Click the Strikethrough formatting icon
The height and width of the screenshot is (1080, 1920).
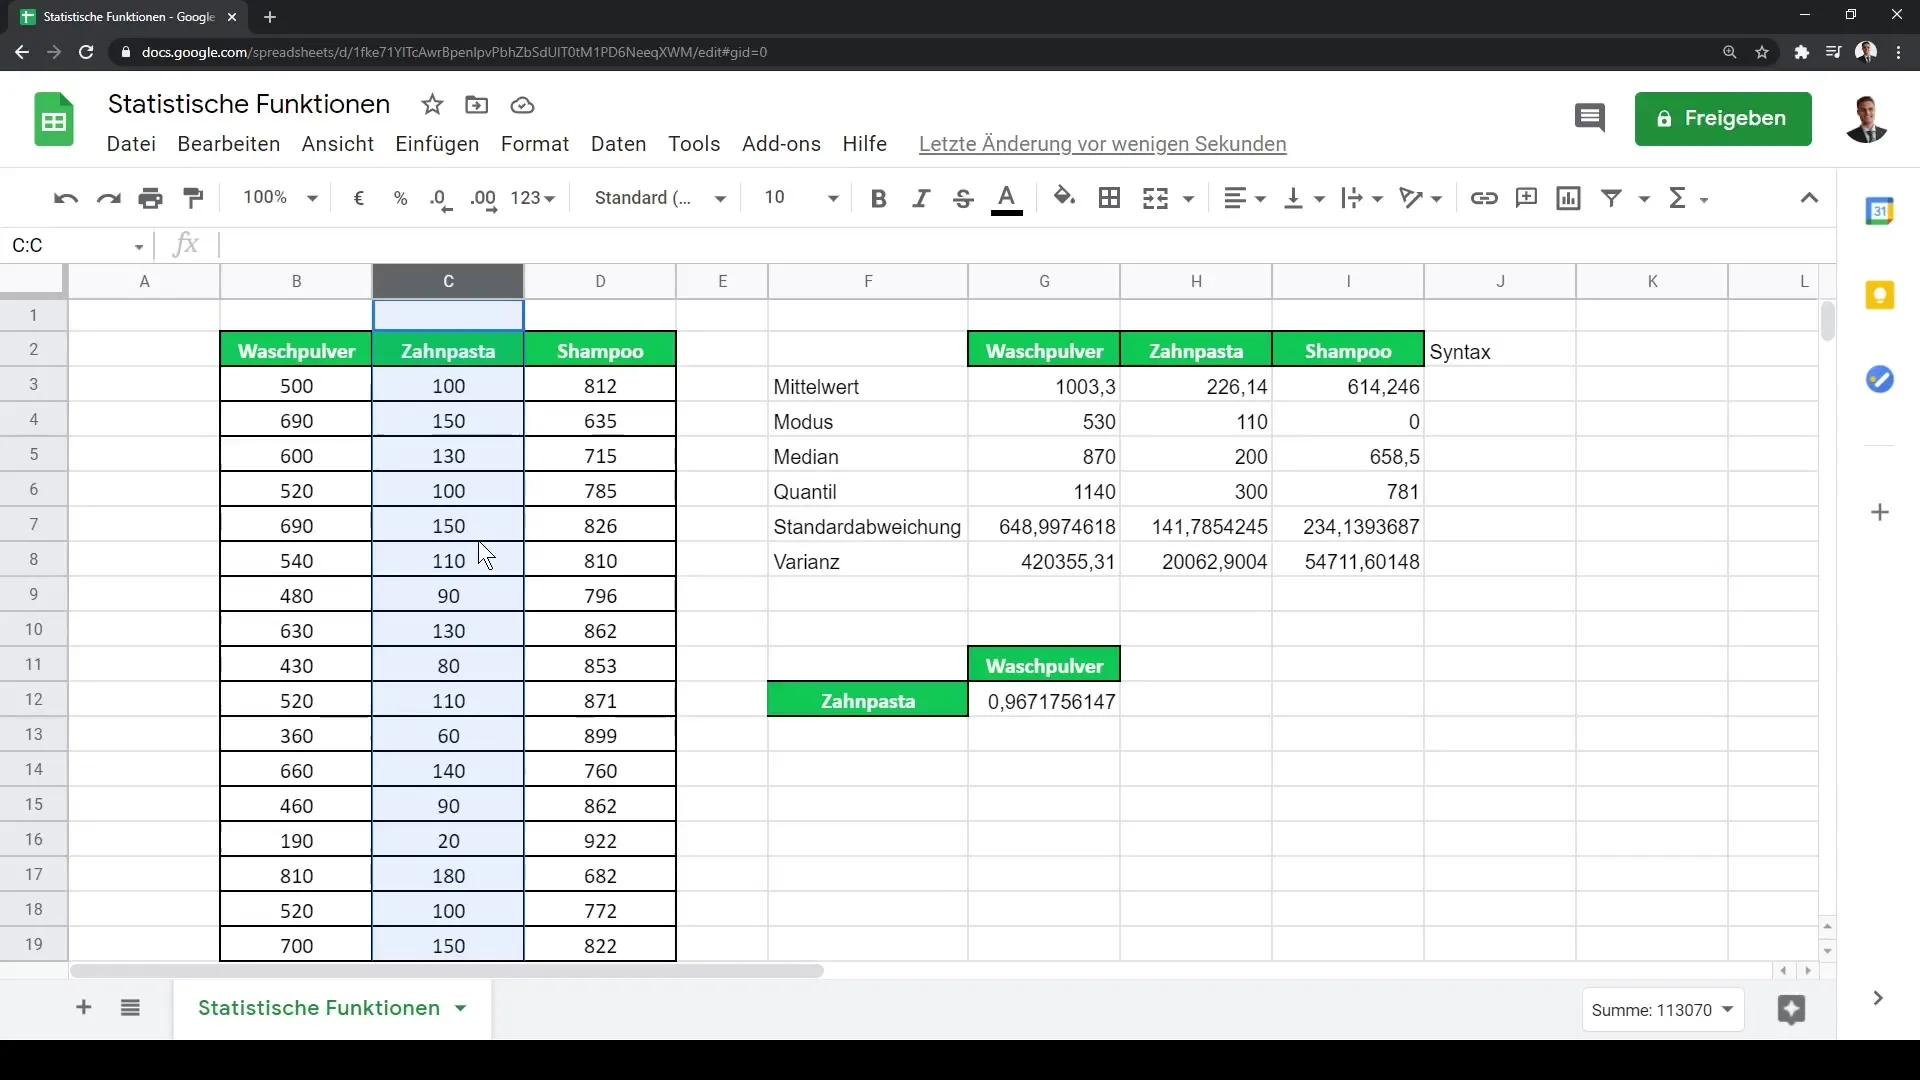[964, 199]
